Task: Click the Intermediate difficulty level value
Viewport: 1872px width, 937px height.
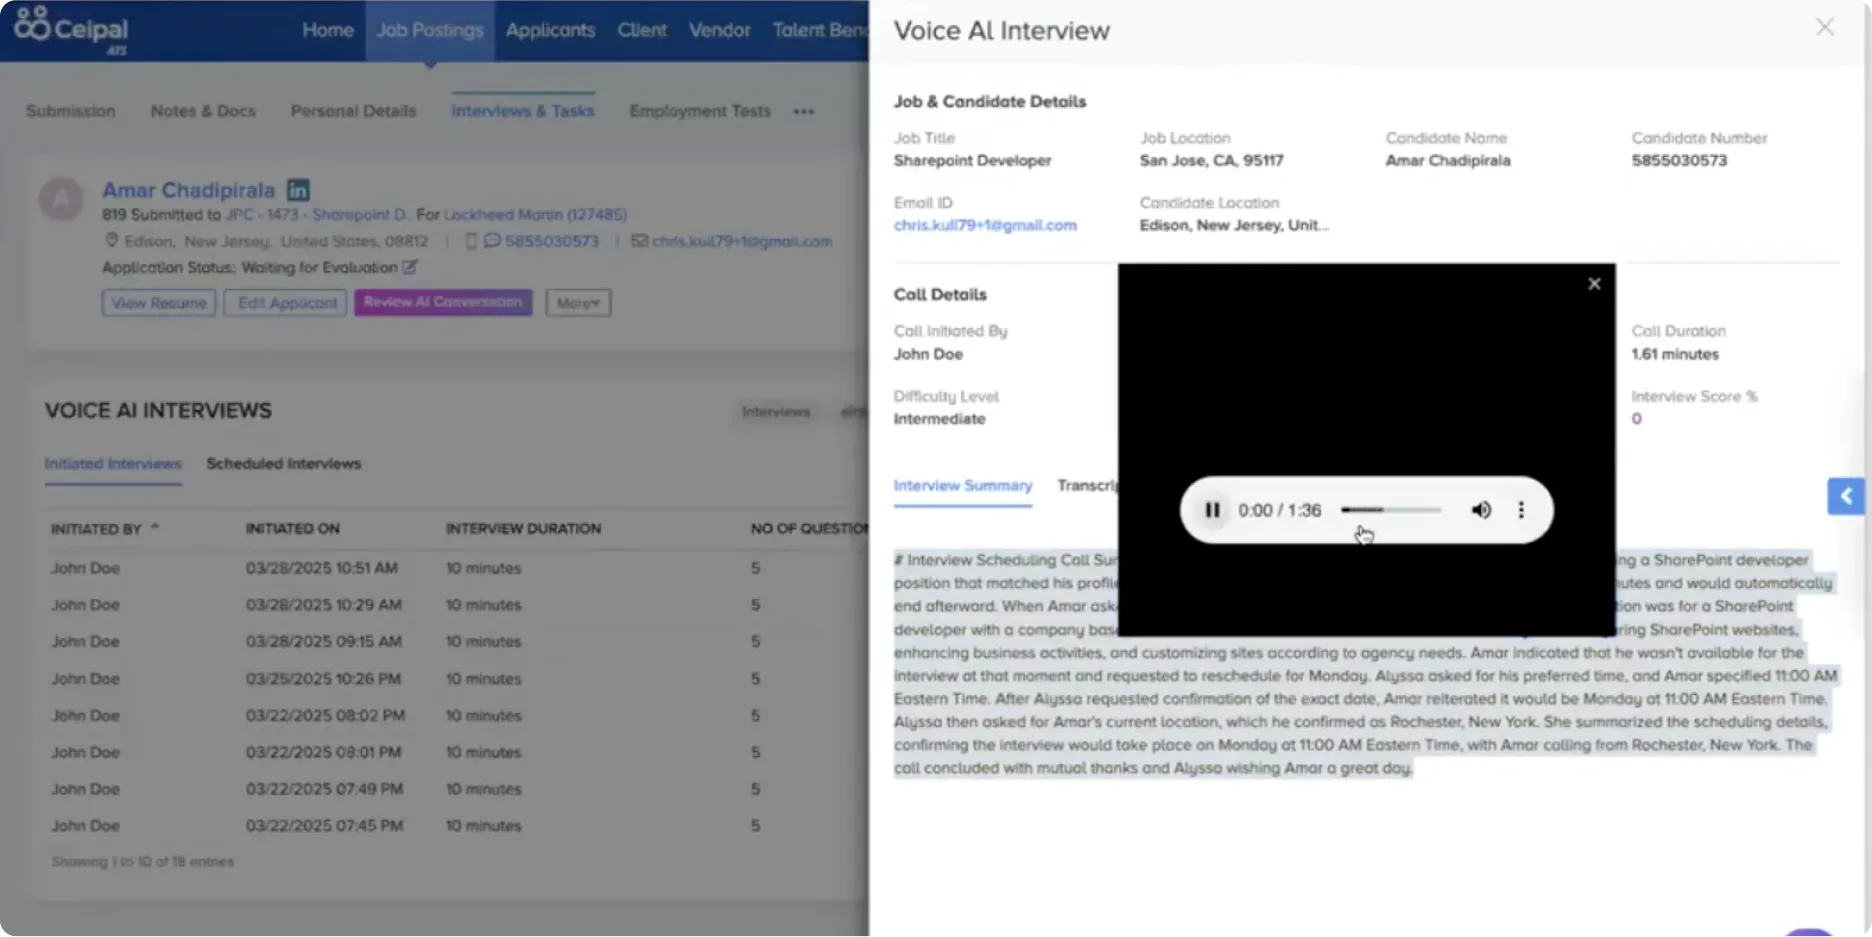Action: (939, 419)
